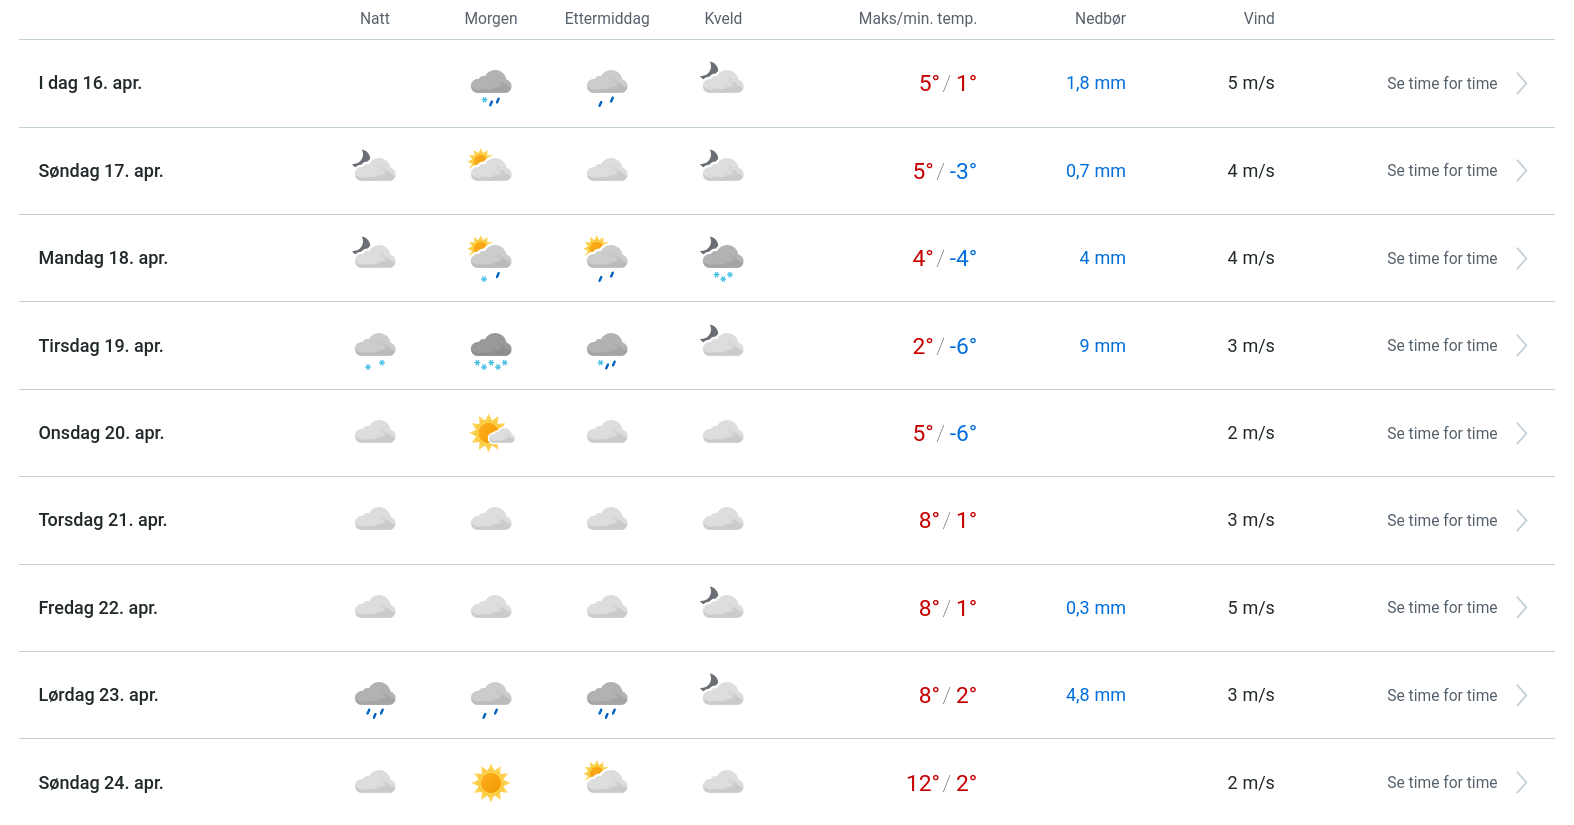Screen dimensions: 1574x825
Task: Click Sunday 24 April afternoon partly sunny icon
Action: tap(606, 778)
